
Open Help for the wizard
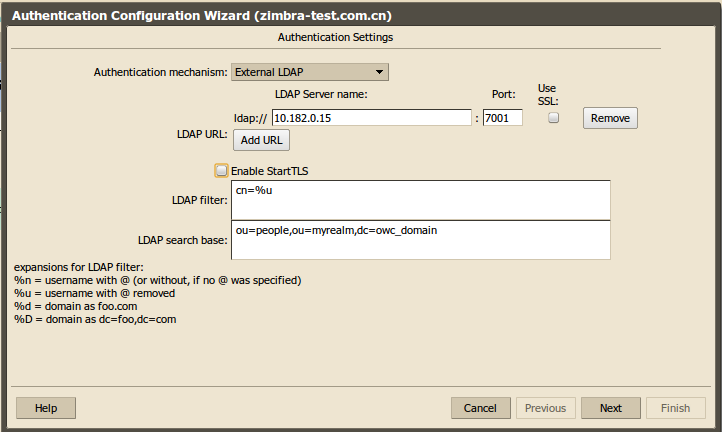click(x=46, y=408)
